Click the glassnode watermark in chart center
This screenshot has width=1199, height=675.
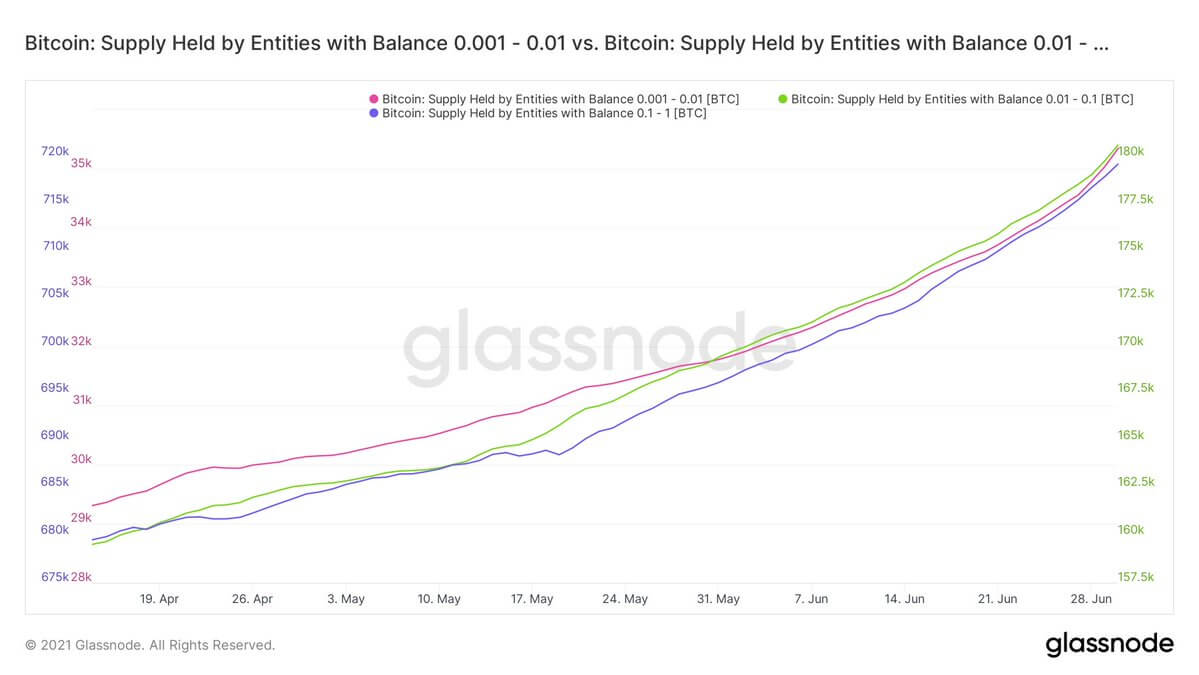[x=600, y=346]
